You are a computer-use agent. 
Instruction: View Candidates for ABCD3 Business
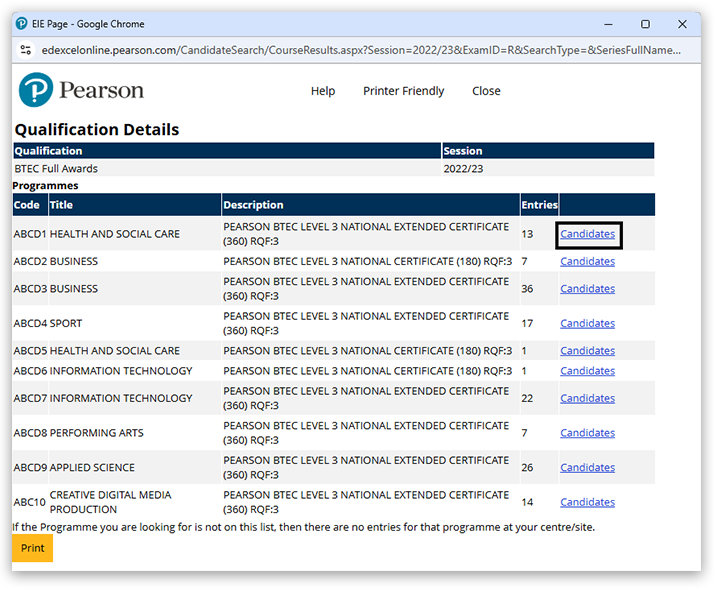pos(587,289)
